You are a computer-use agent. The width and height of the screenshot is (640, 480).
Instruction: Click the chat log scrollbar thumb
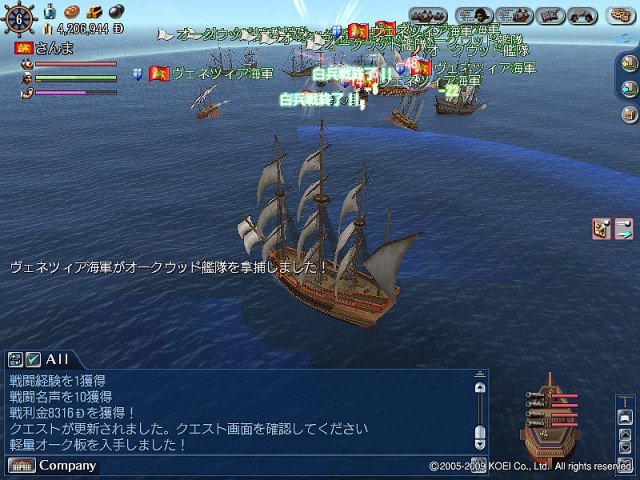click(480, 433)
